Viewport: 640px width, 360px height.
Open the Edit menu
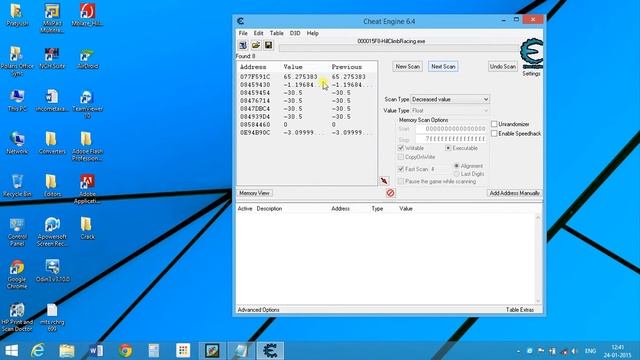[258, 33]
